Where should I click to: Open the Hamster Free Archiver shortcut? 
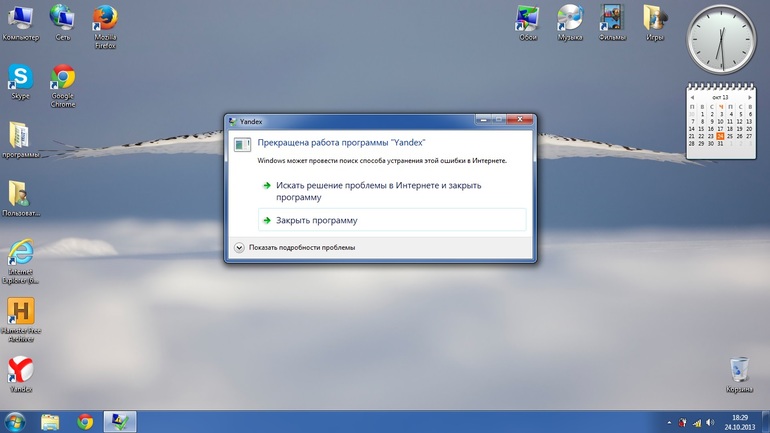coord(20,312)
